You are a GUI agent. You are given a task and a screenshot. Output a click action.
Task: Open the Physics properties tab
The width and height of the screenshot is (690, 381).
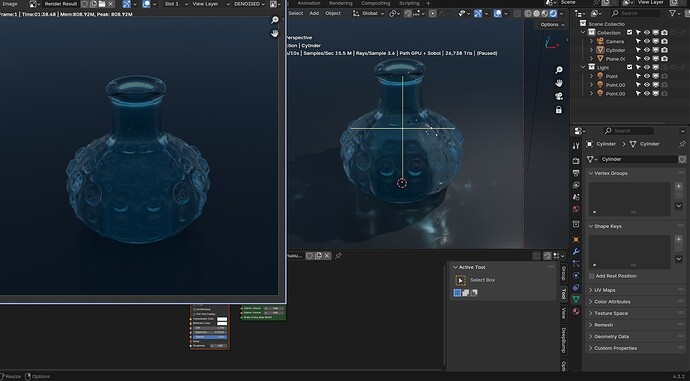pos(576,275)
